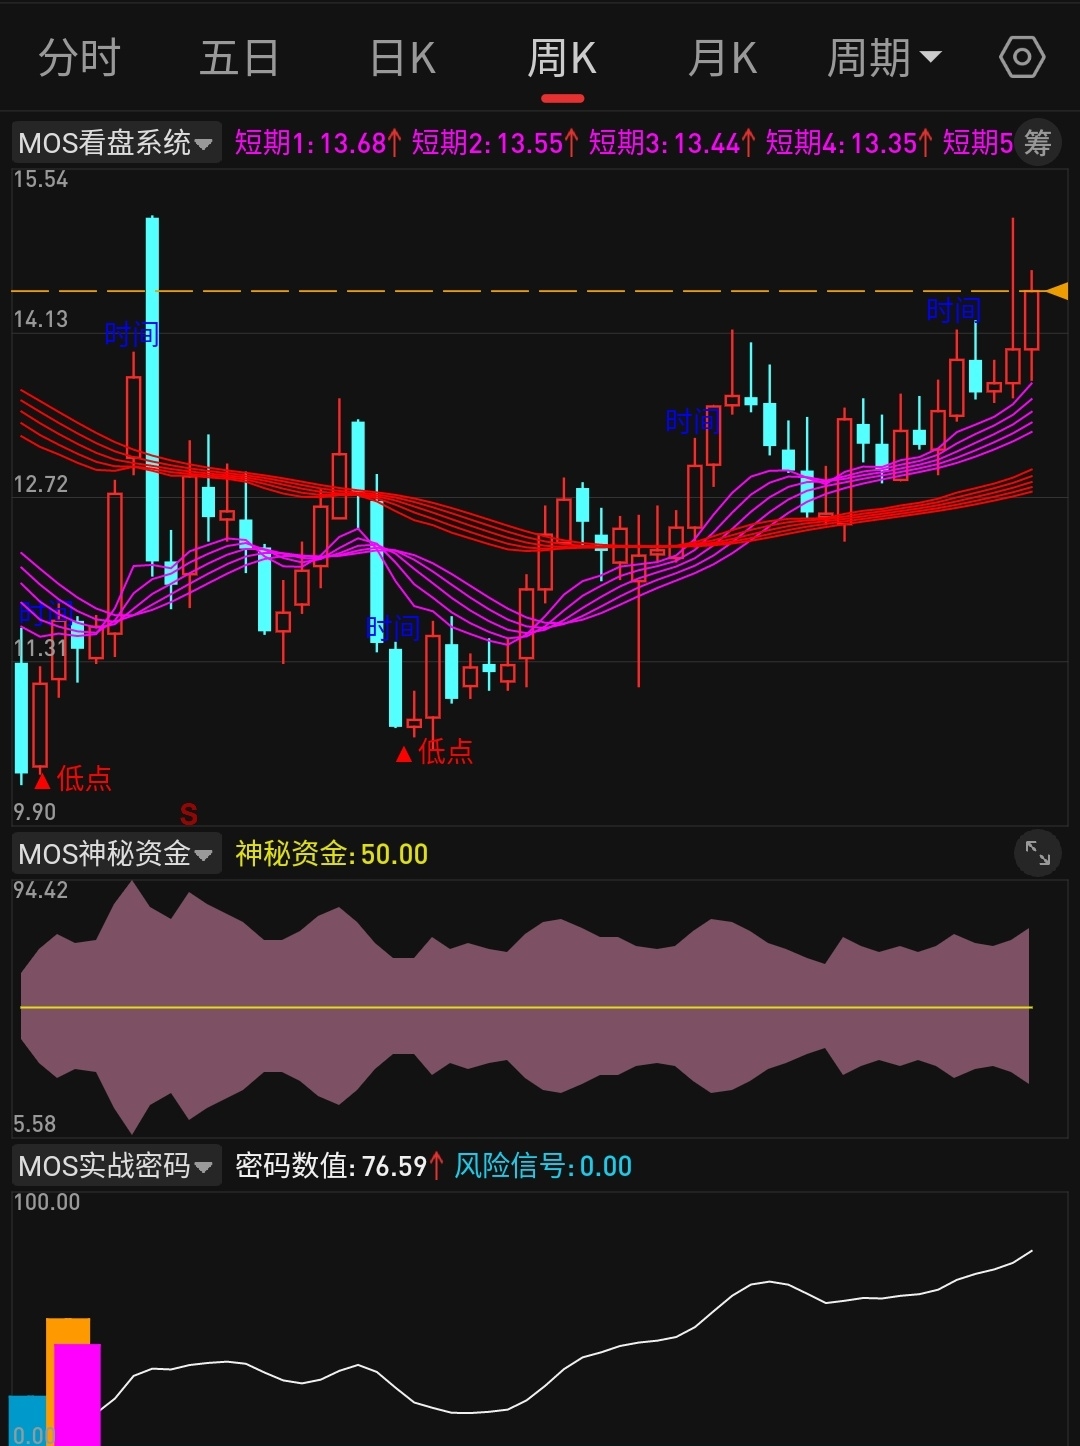Click the 时间 label beside the tallest cyan candle
The width and height of the screenshot is (1080, 1446).
pyautogui.click(x=131, y=334)
